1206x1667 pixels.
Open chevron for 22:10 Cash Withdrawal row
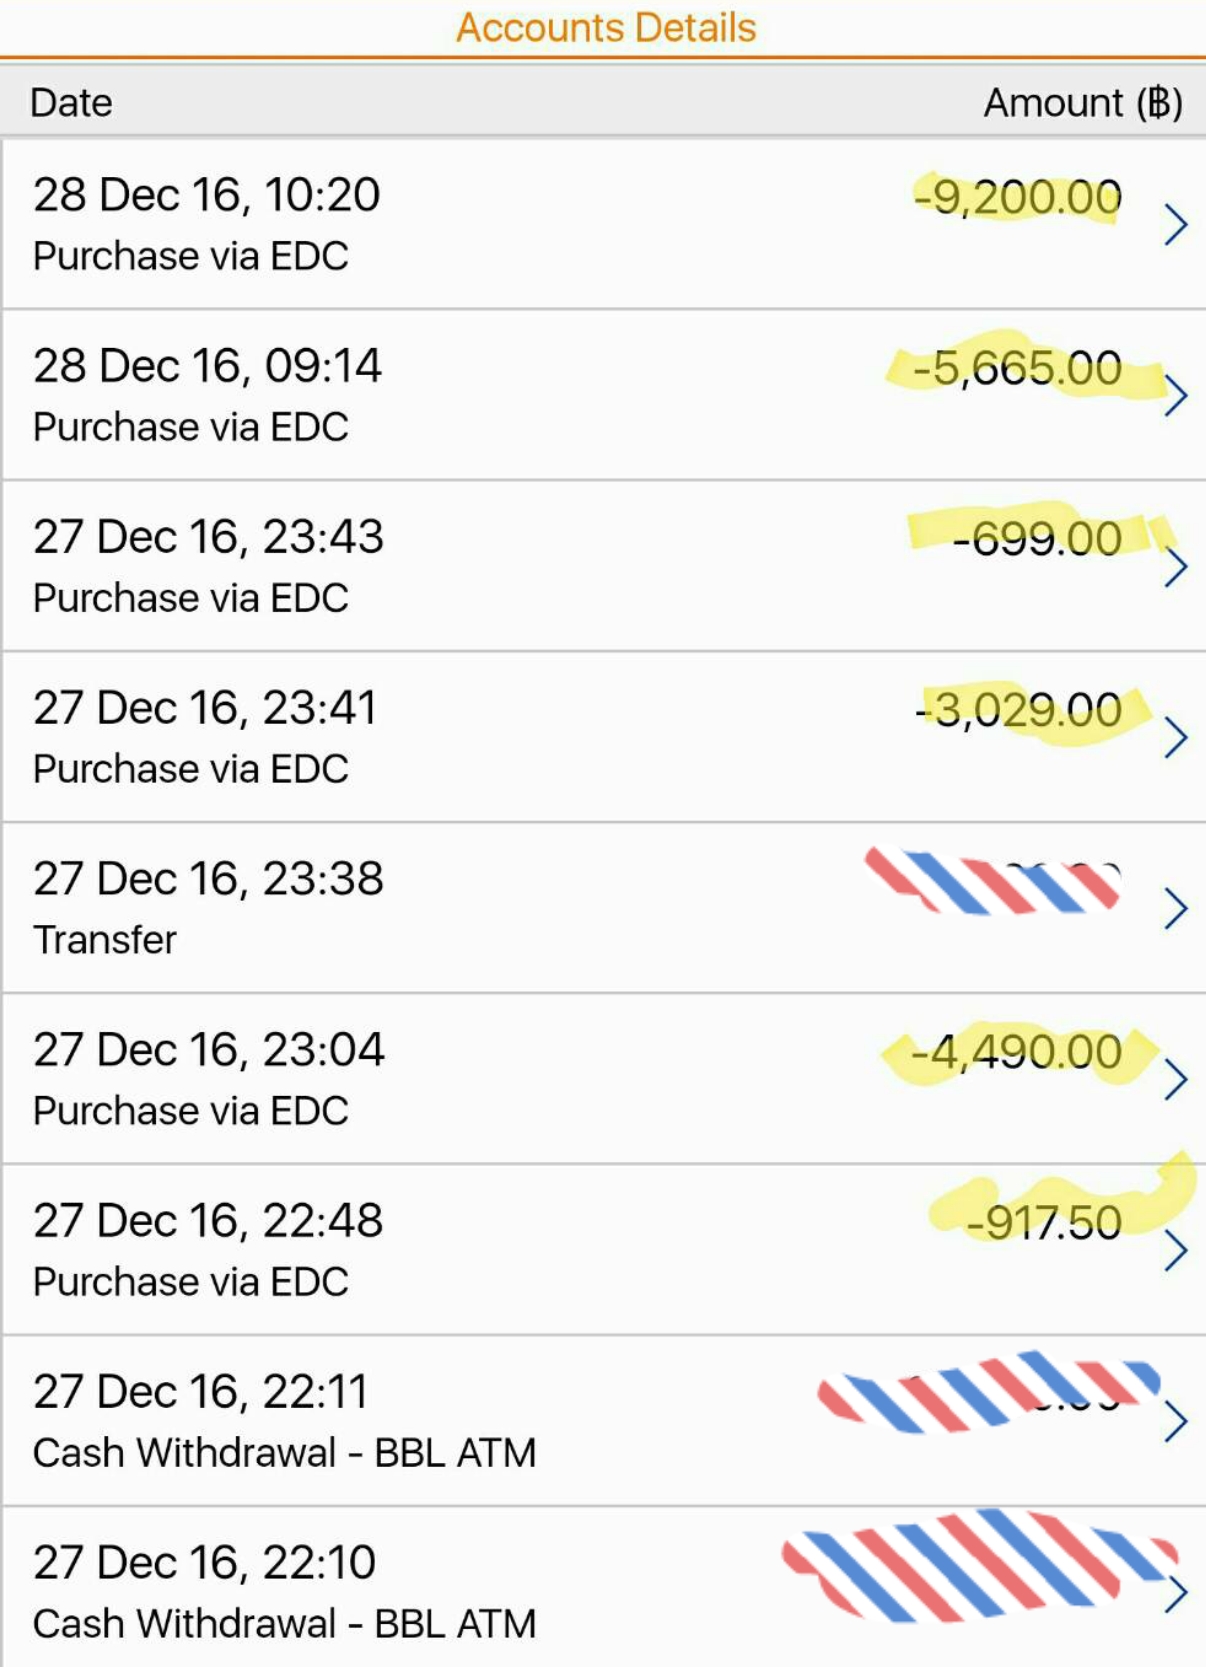(x=1176, y=1593)
